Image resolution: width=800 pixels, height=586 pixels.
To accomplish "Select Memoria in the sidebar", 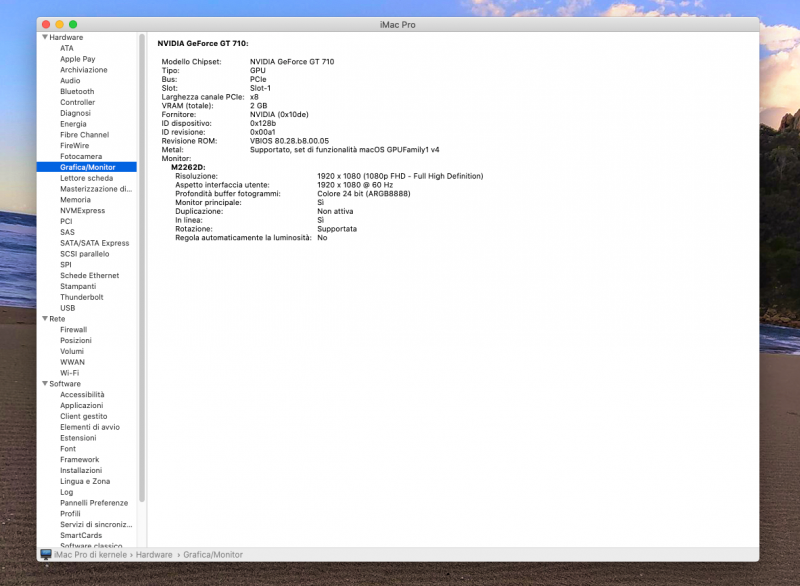I will point(76,200).
